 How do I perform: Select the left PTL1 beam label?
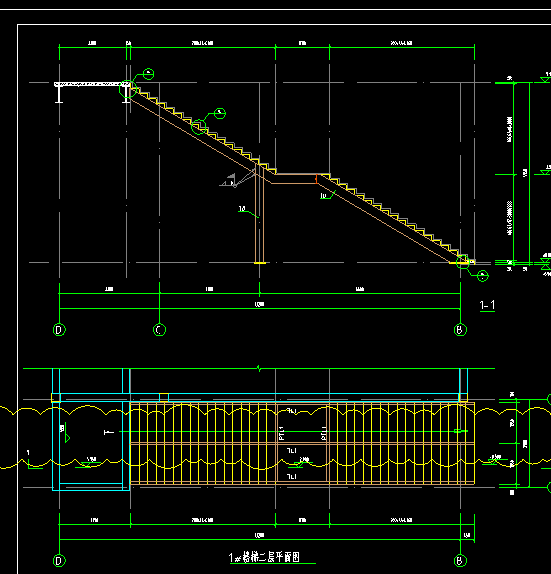(x=282, y=433)
